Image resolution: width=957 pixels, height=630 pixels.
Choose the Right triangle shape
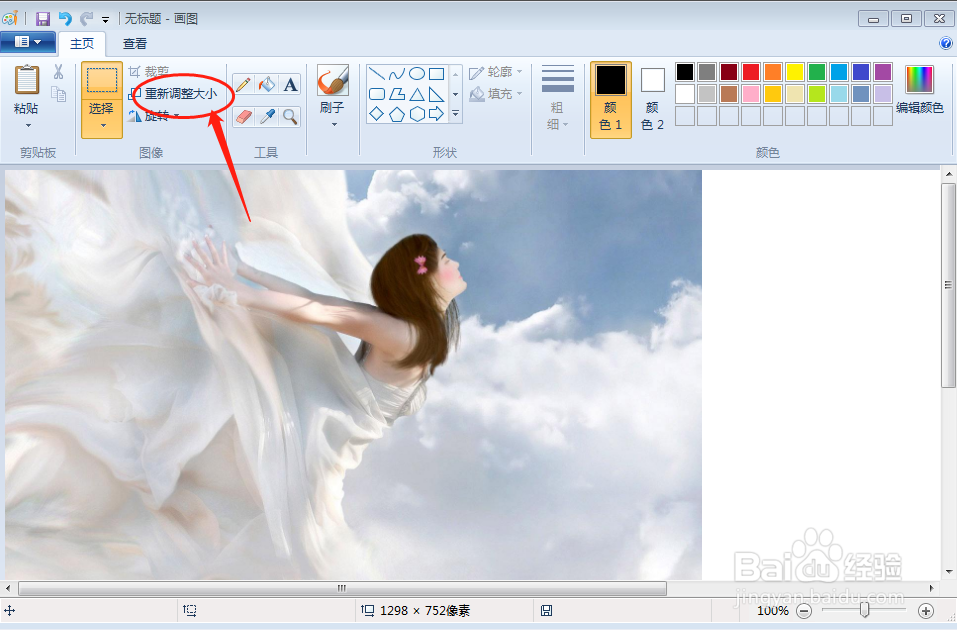[x=436, y=94]
